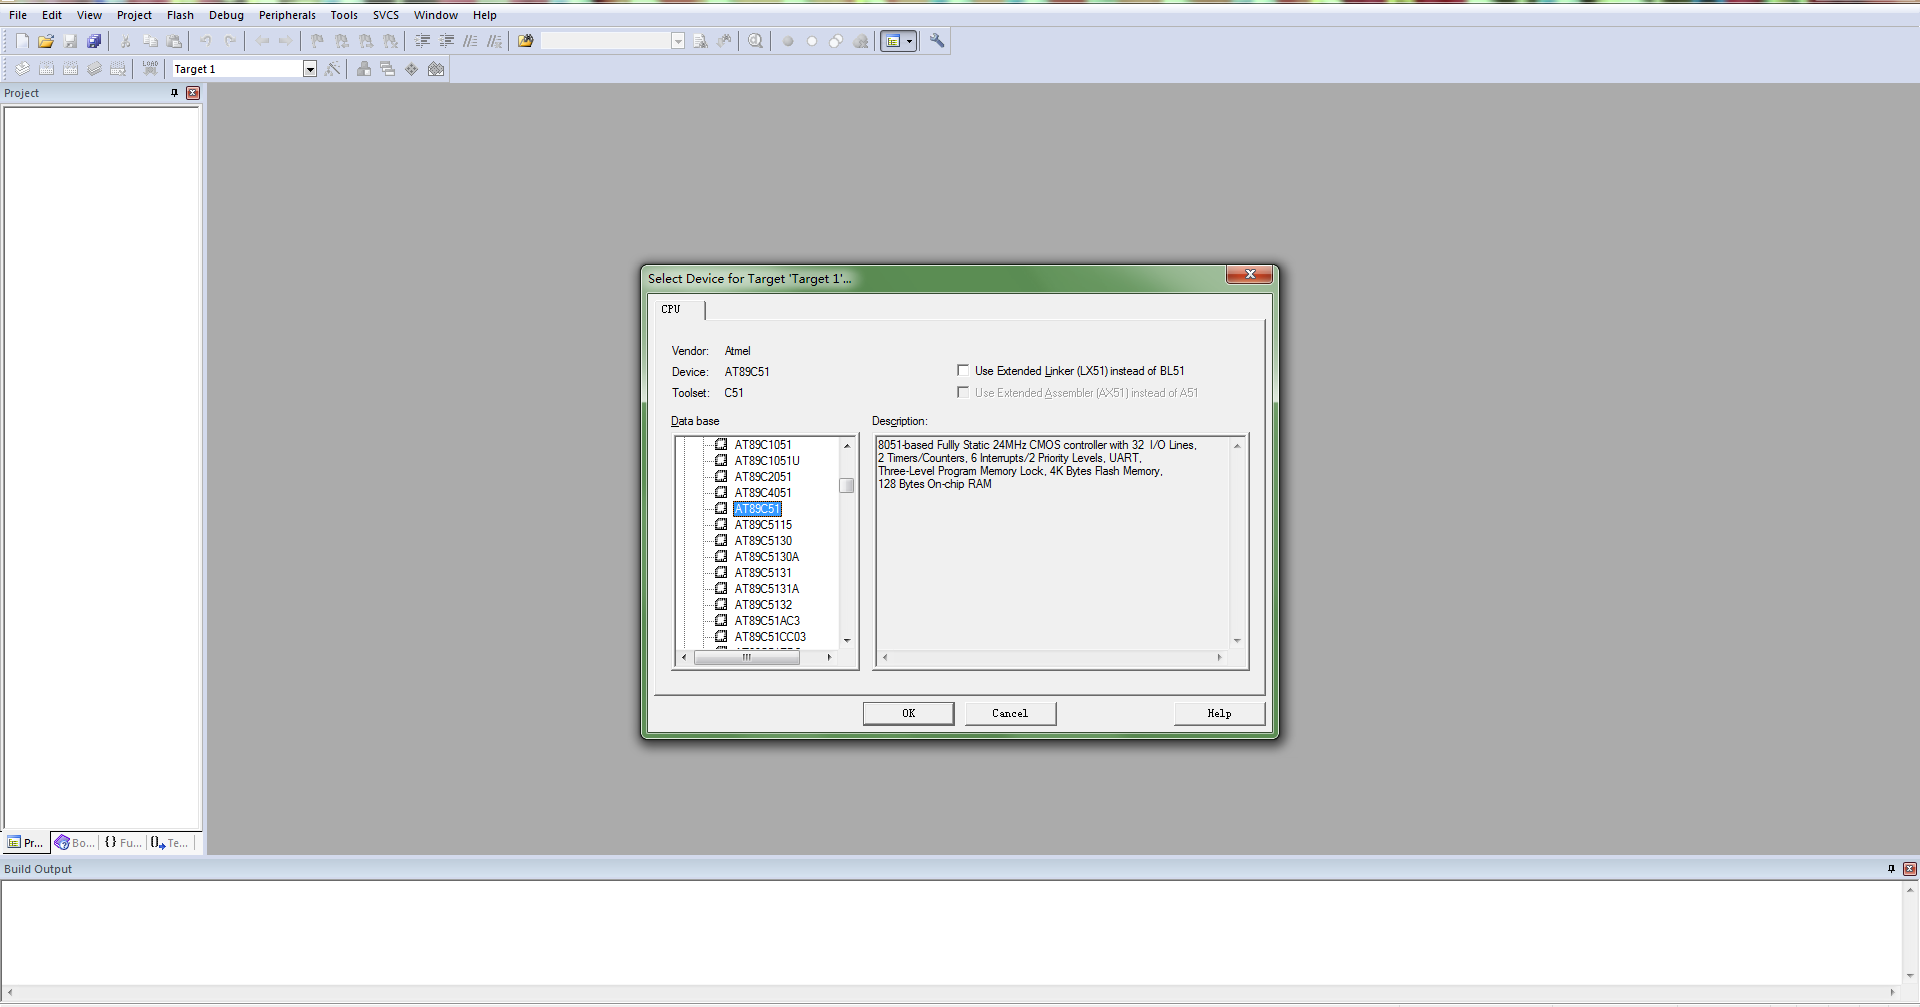The image size is (1920, 1007).
Task: Click the Redo arrow icon
Action: tap(230, 41)
